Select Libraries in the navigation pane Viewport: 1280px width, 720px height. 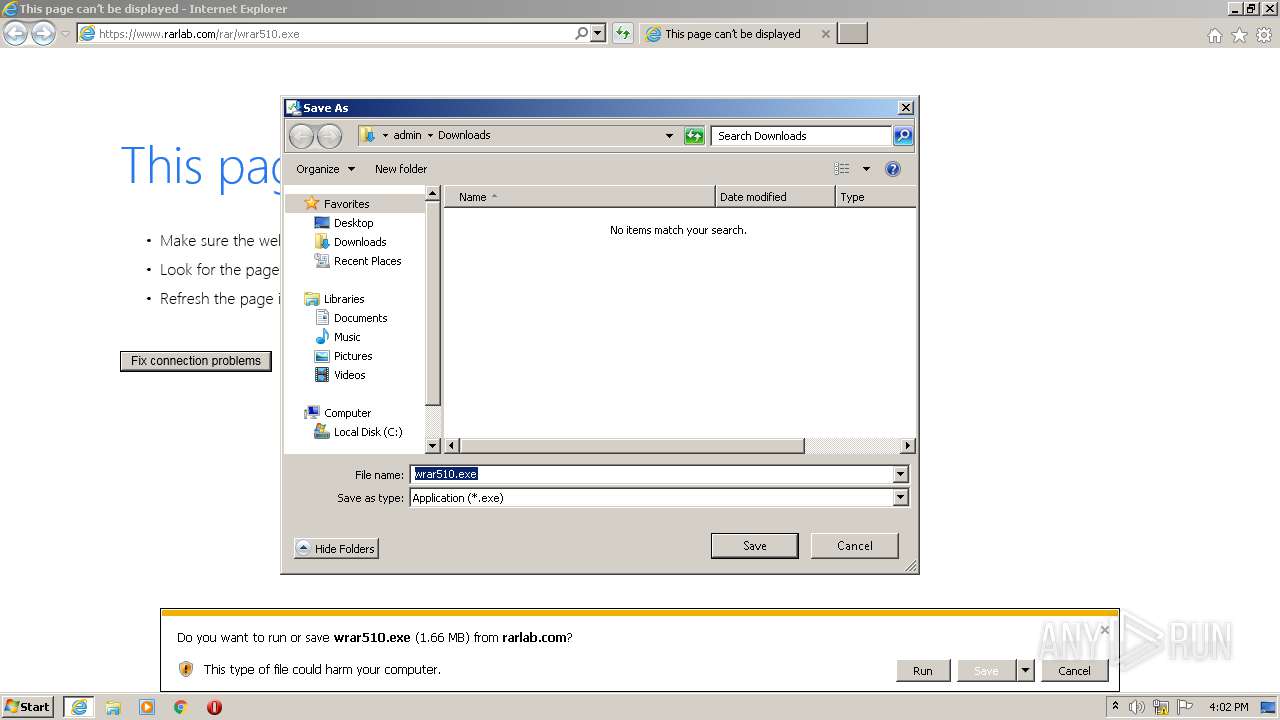click(344, 299)
